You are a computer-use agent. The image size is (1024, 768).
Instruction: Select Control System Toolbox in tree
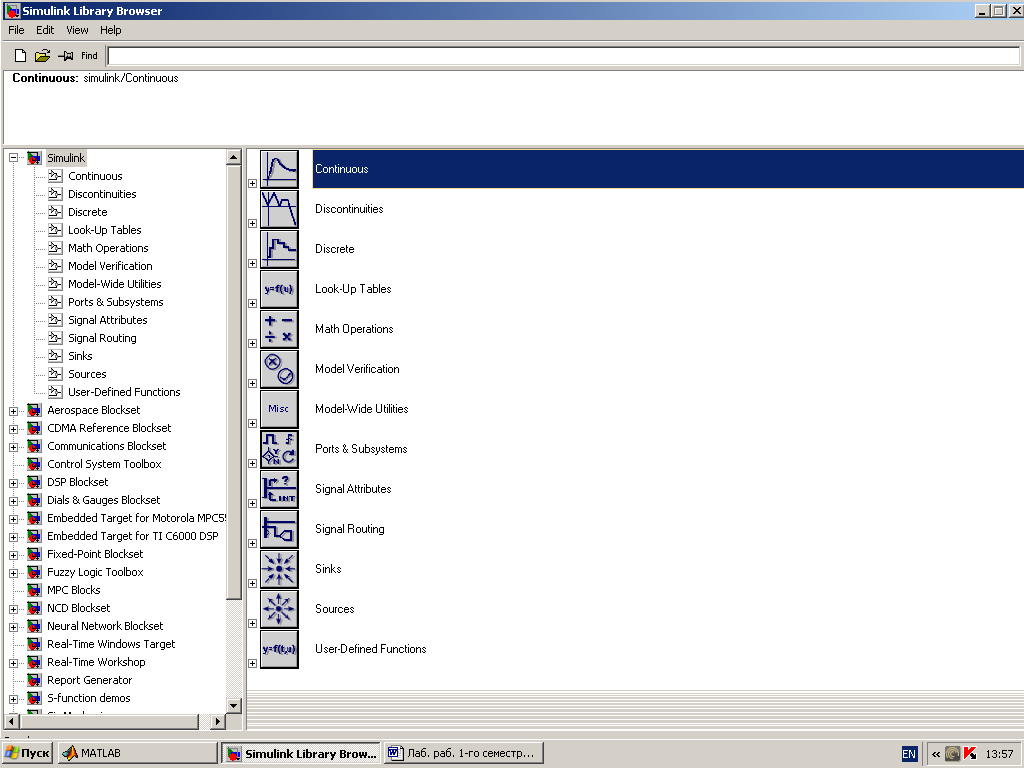point(104,464)
